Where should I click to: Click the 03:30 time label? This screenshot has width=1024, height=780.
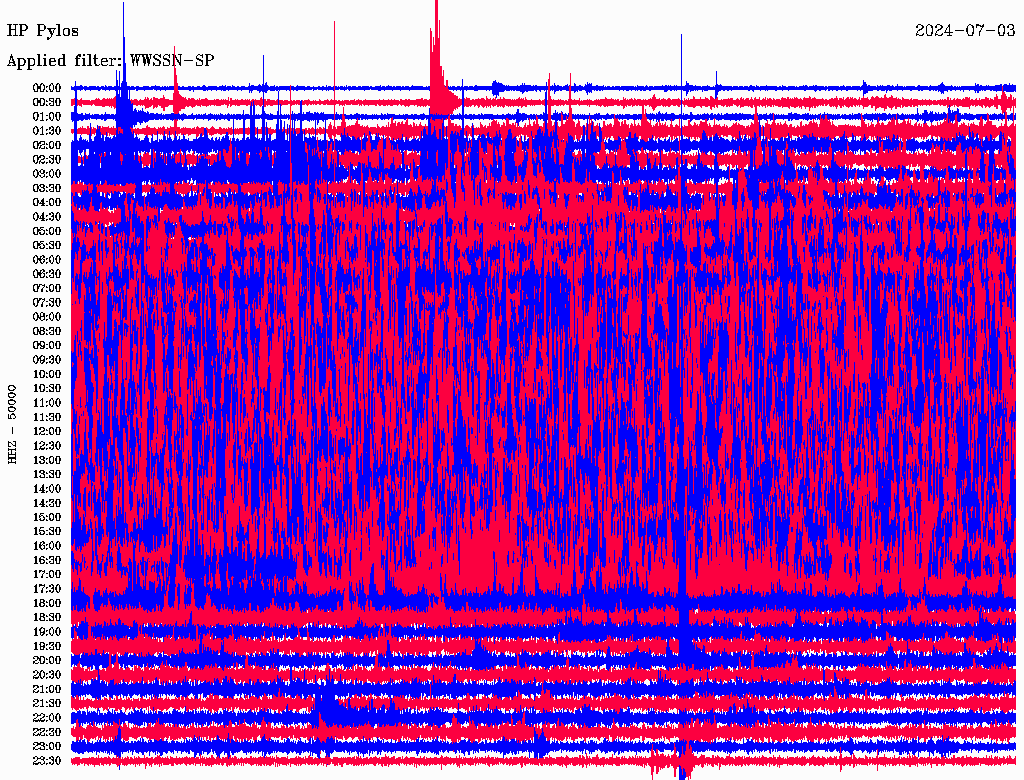[46, 188]
